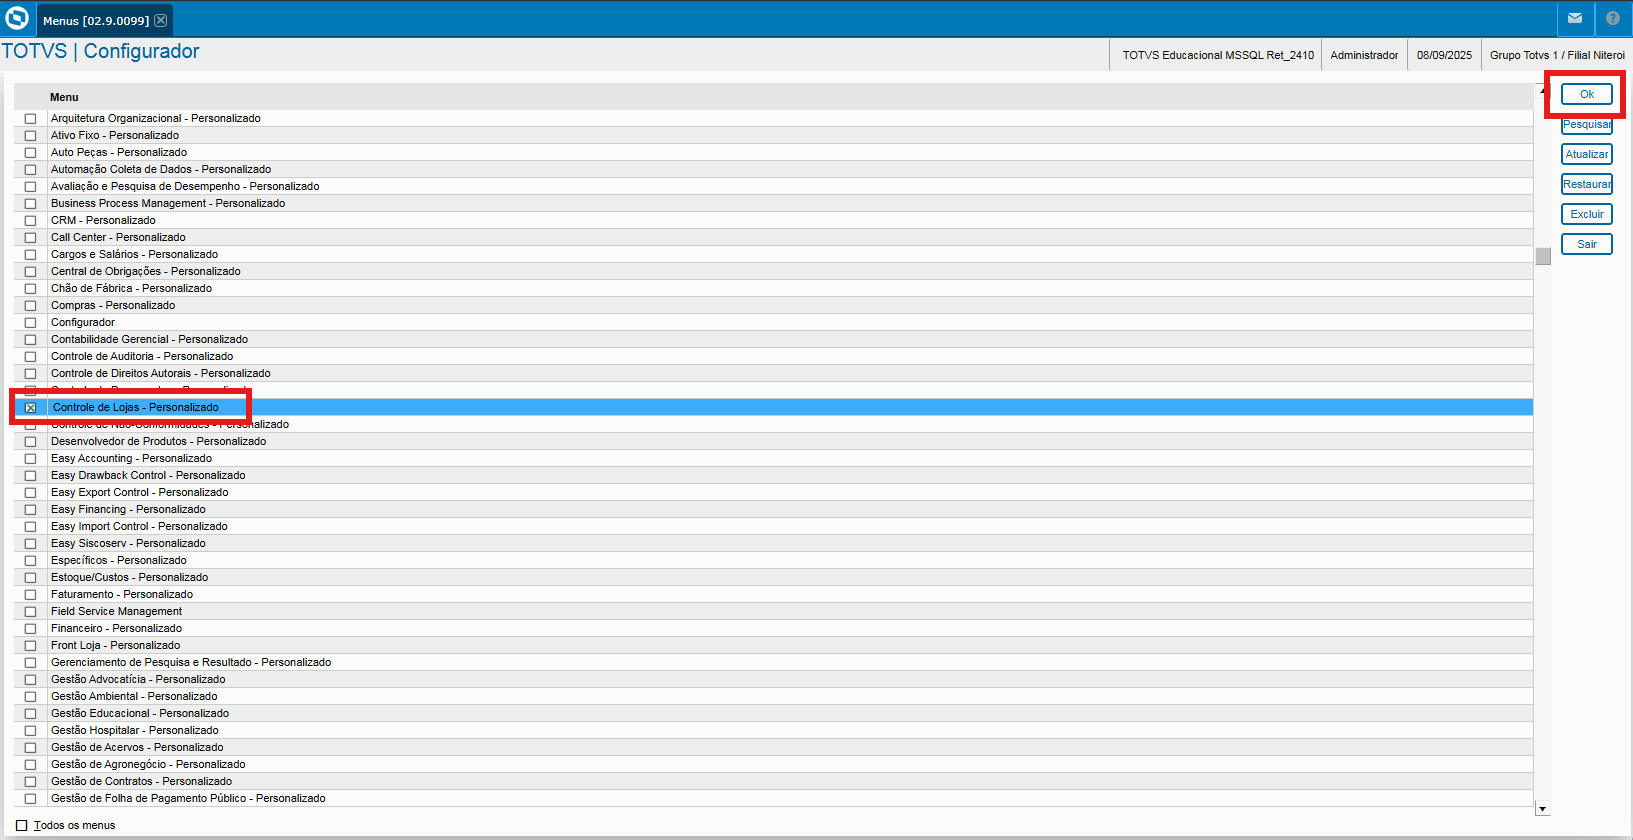This screenshot has width=1633, height=840.
Task: Click TOTVS Educacional MSSQL Ret_2410 environment label
Action: 1218,55
